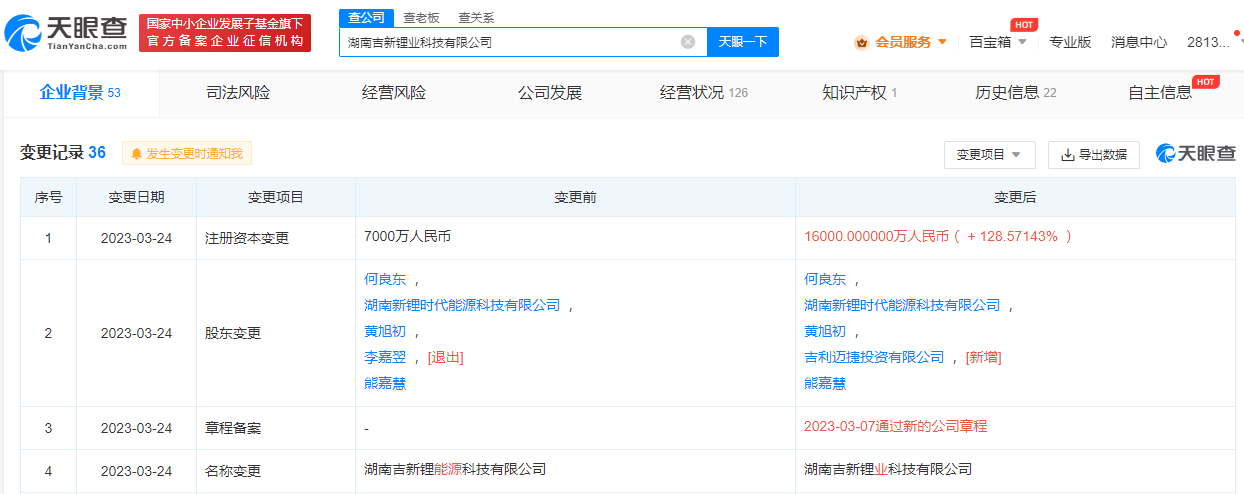
Task: Expand the 百宝箱 dropdown
Action: click(x=1022, y=42)
